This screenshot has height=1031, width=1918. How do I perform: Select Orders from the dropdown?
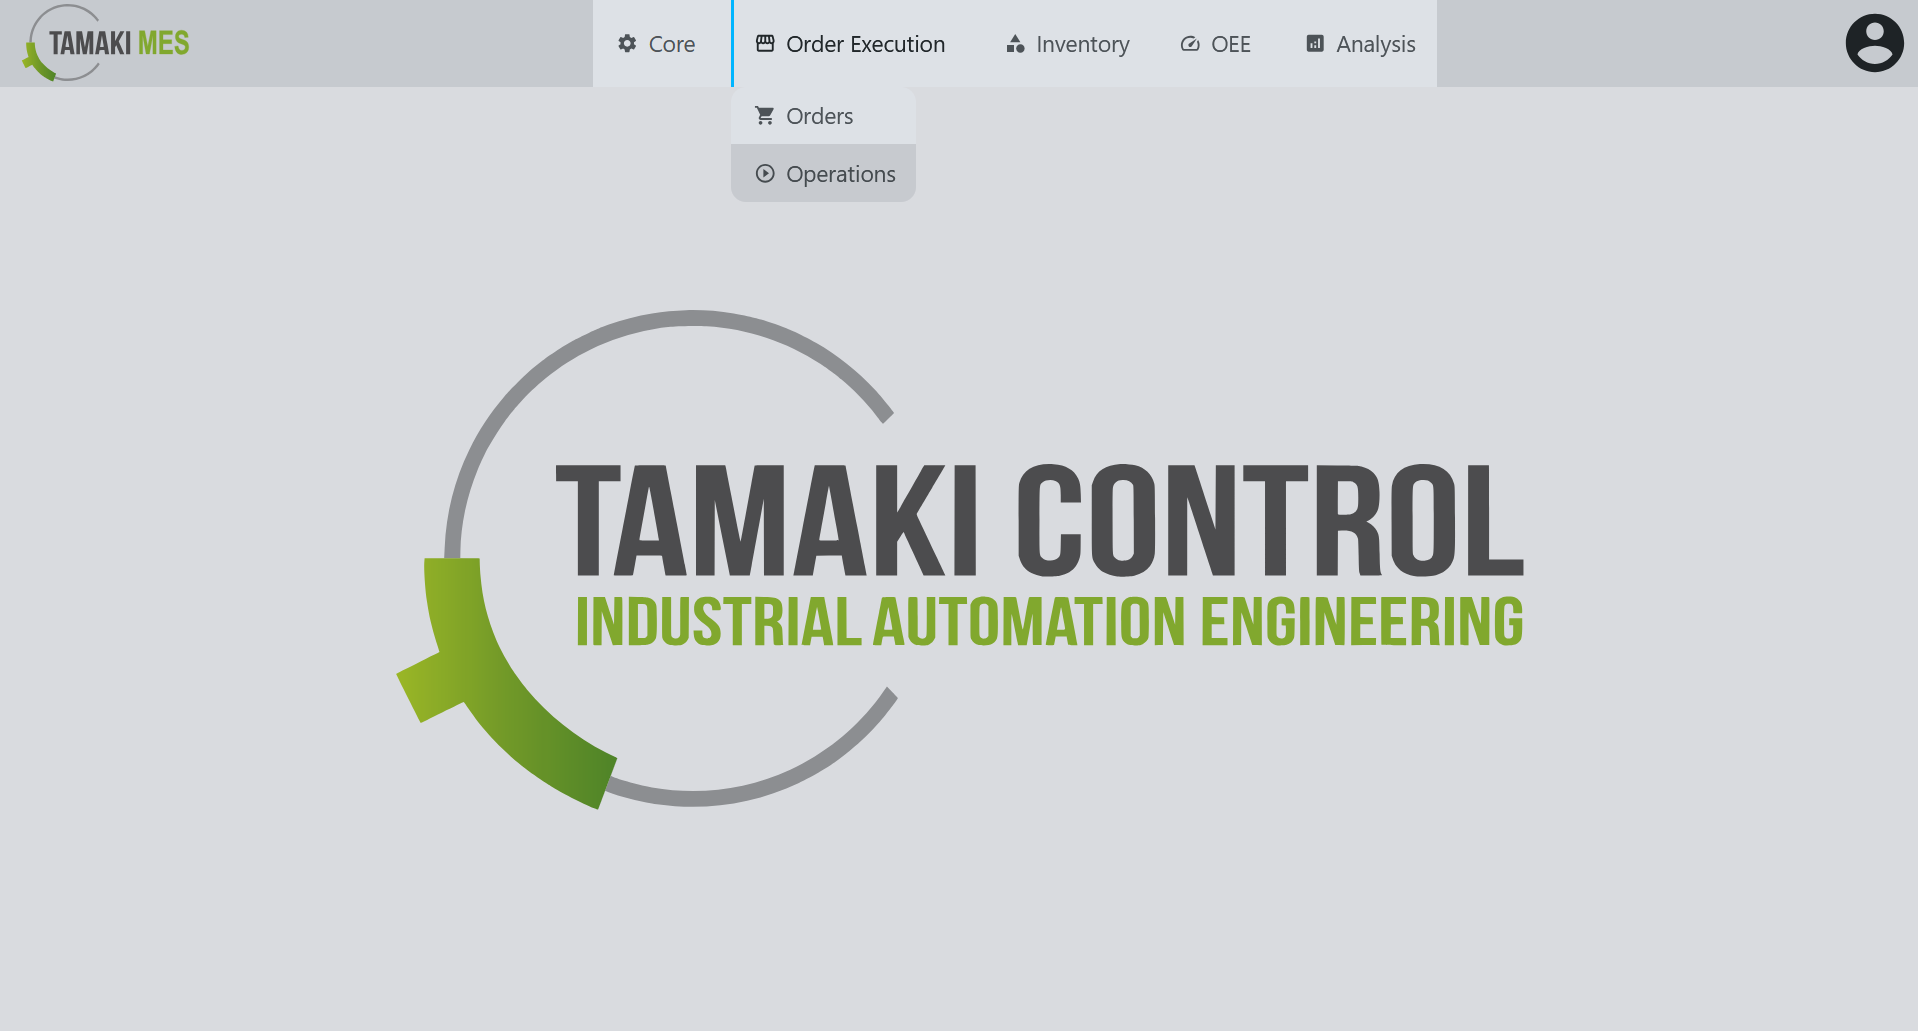pos(820,116)
